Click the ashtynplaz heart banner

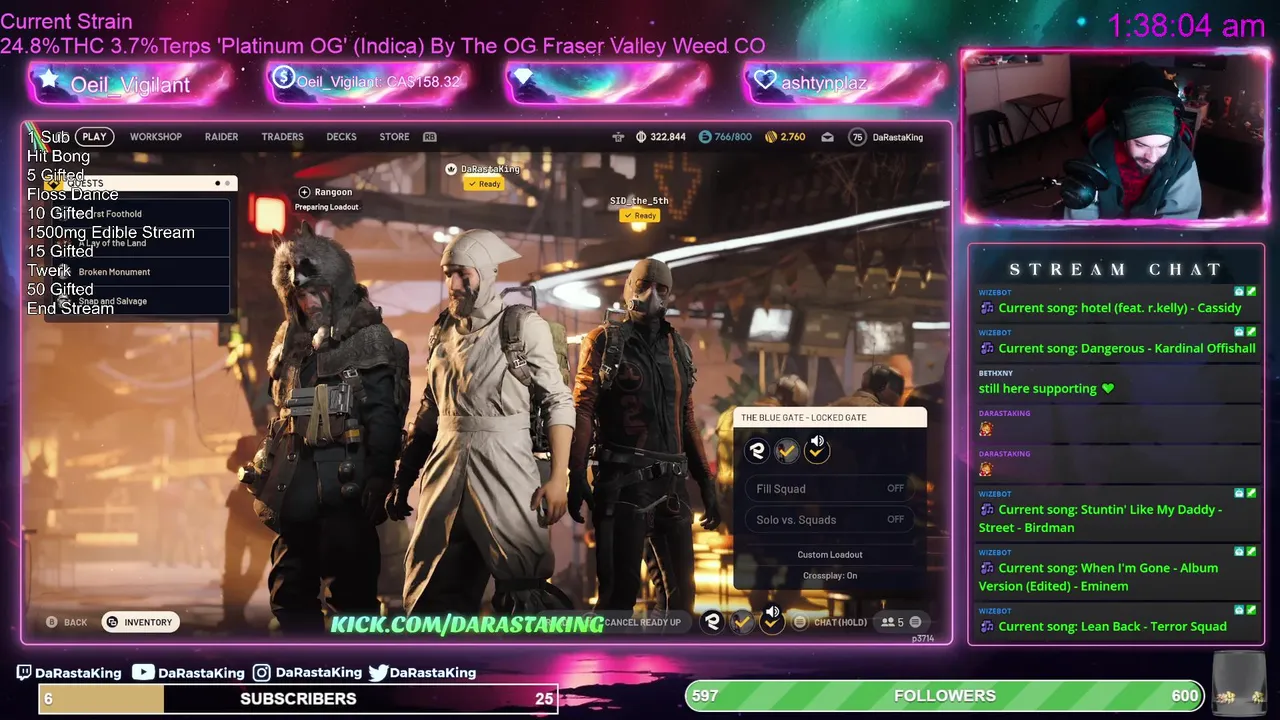pos(845,83)
